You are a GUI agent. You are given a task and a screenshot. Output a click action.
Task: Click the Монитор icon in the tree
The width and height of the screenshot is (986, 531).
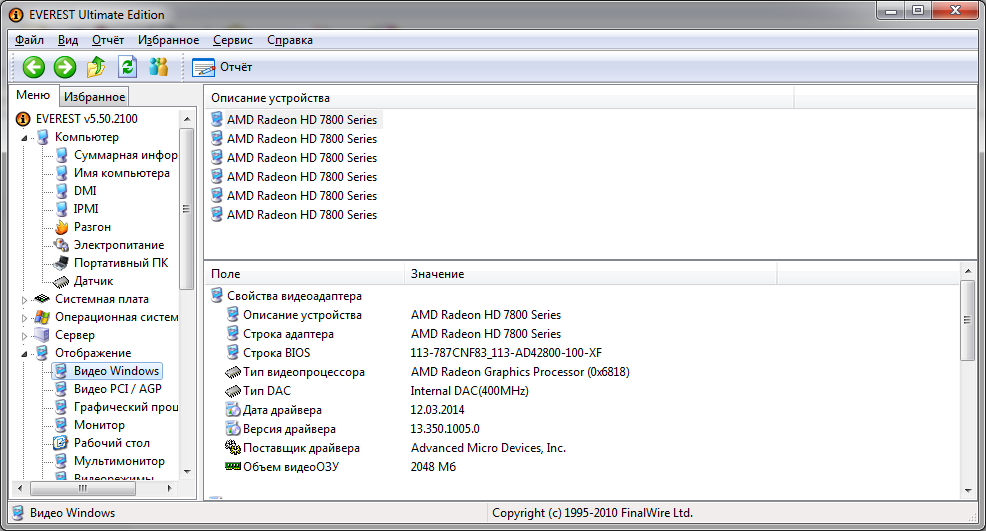pos(61,425)
